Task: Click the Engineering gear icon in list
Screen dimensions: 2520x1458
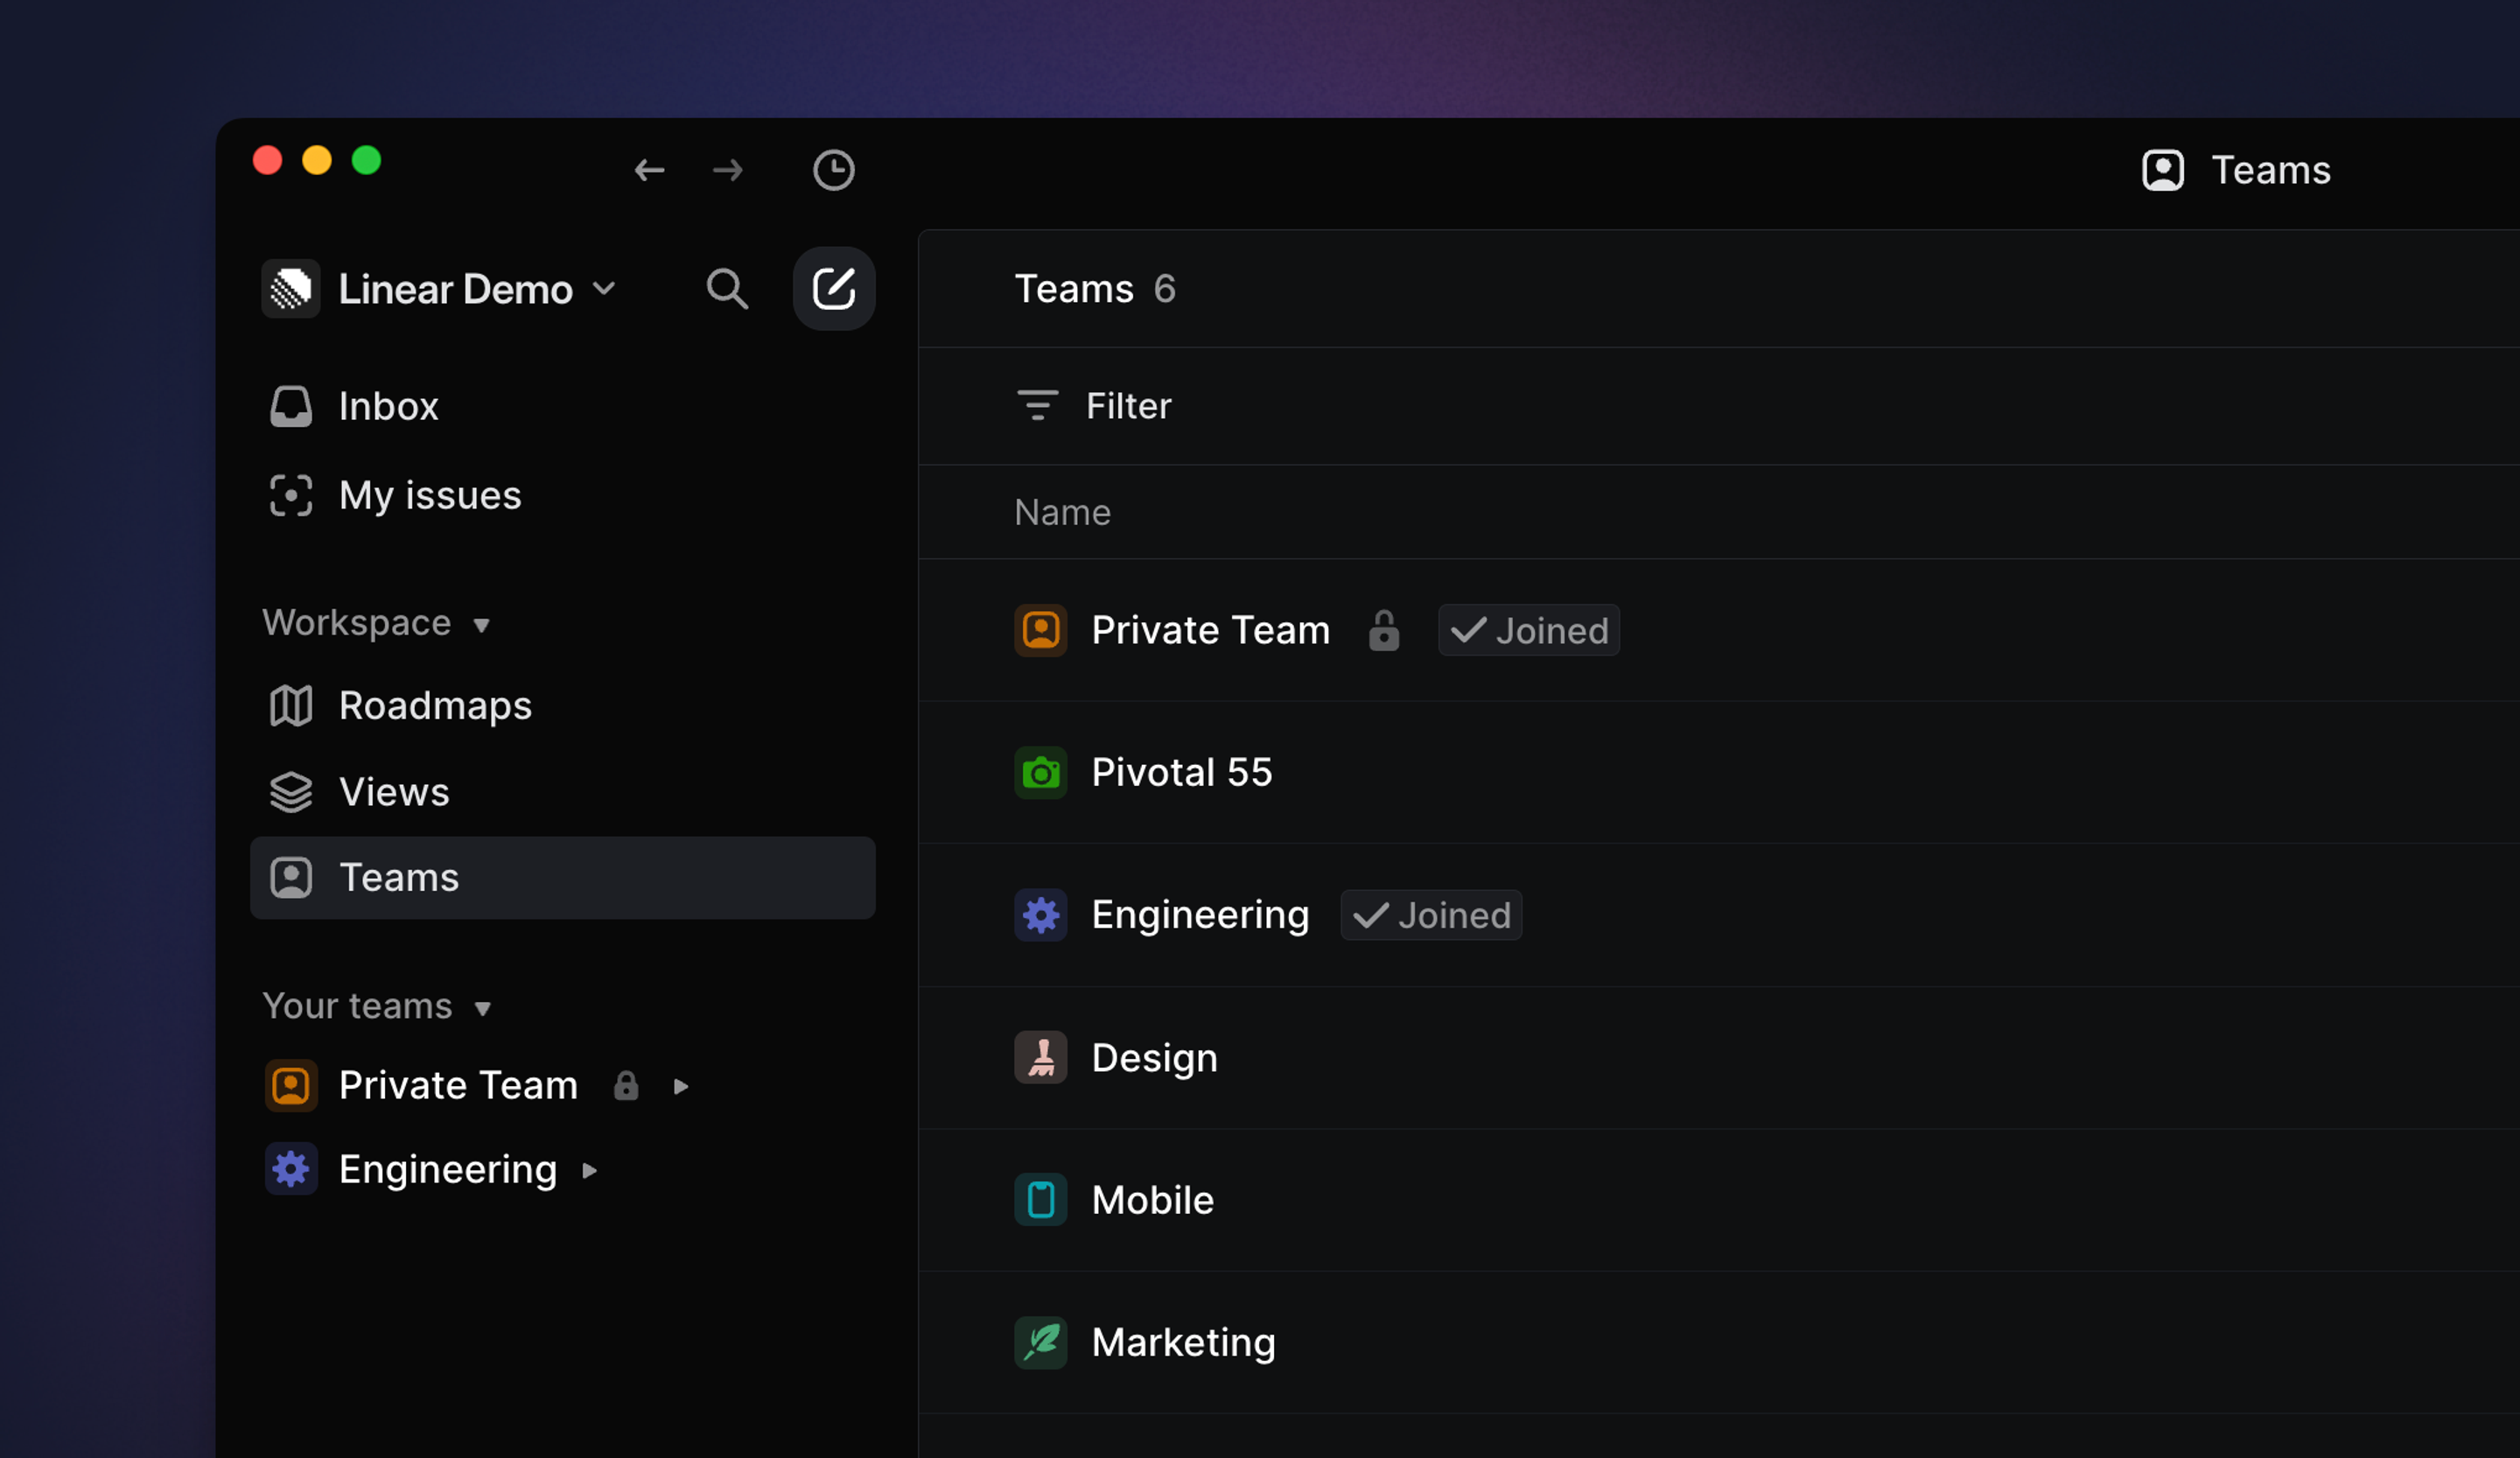Action: tap(1041, 915)
